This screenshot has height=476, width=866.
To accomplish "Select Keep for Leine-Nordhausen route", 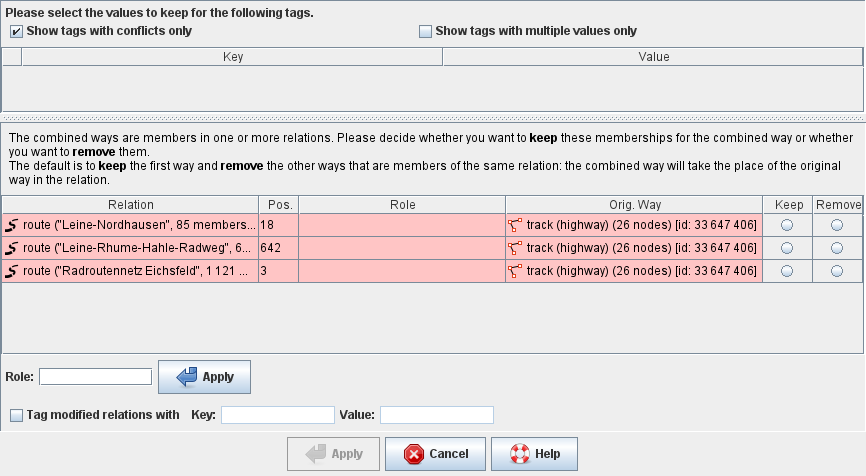I will point(786,224).
